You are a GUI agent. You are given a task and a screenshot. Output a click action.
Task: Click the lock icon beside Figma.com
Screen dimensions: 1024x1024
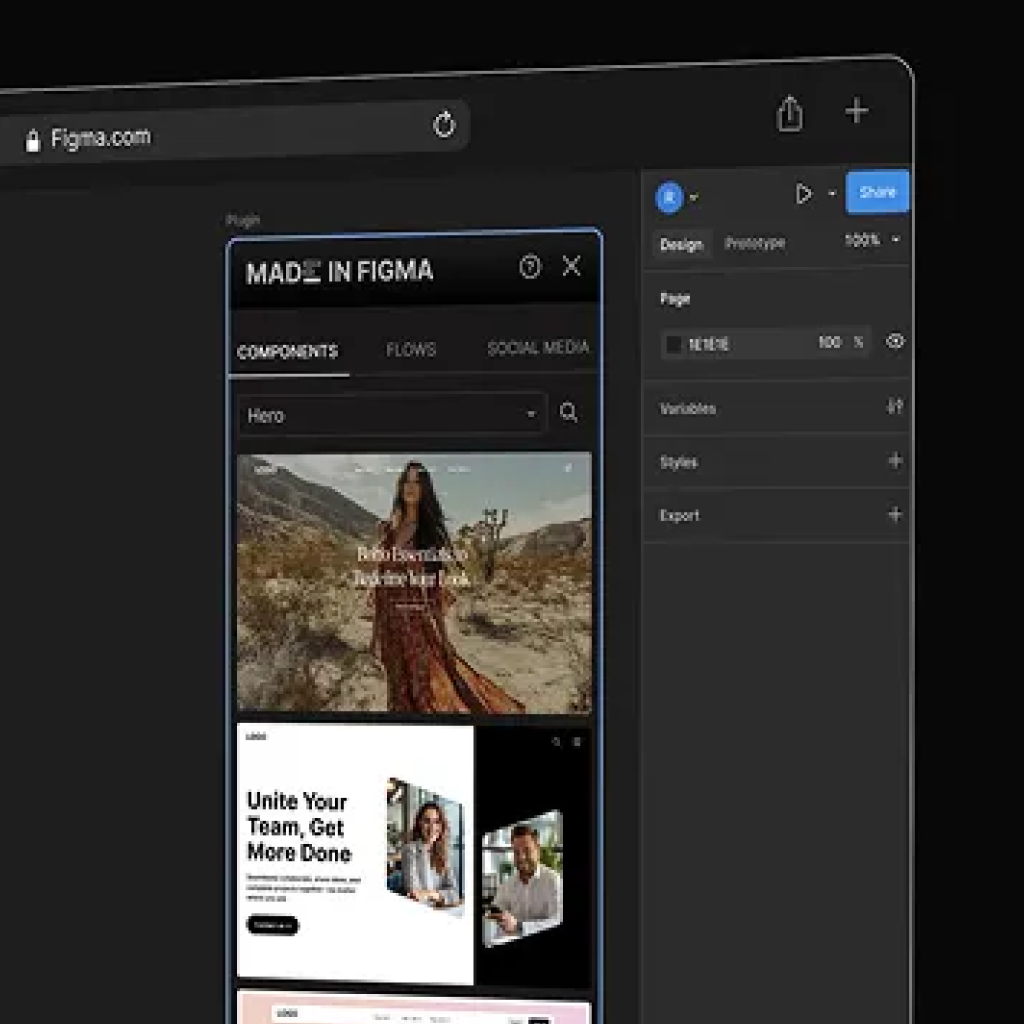click(32, 140)
